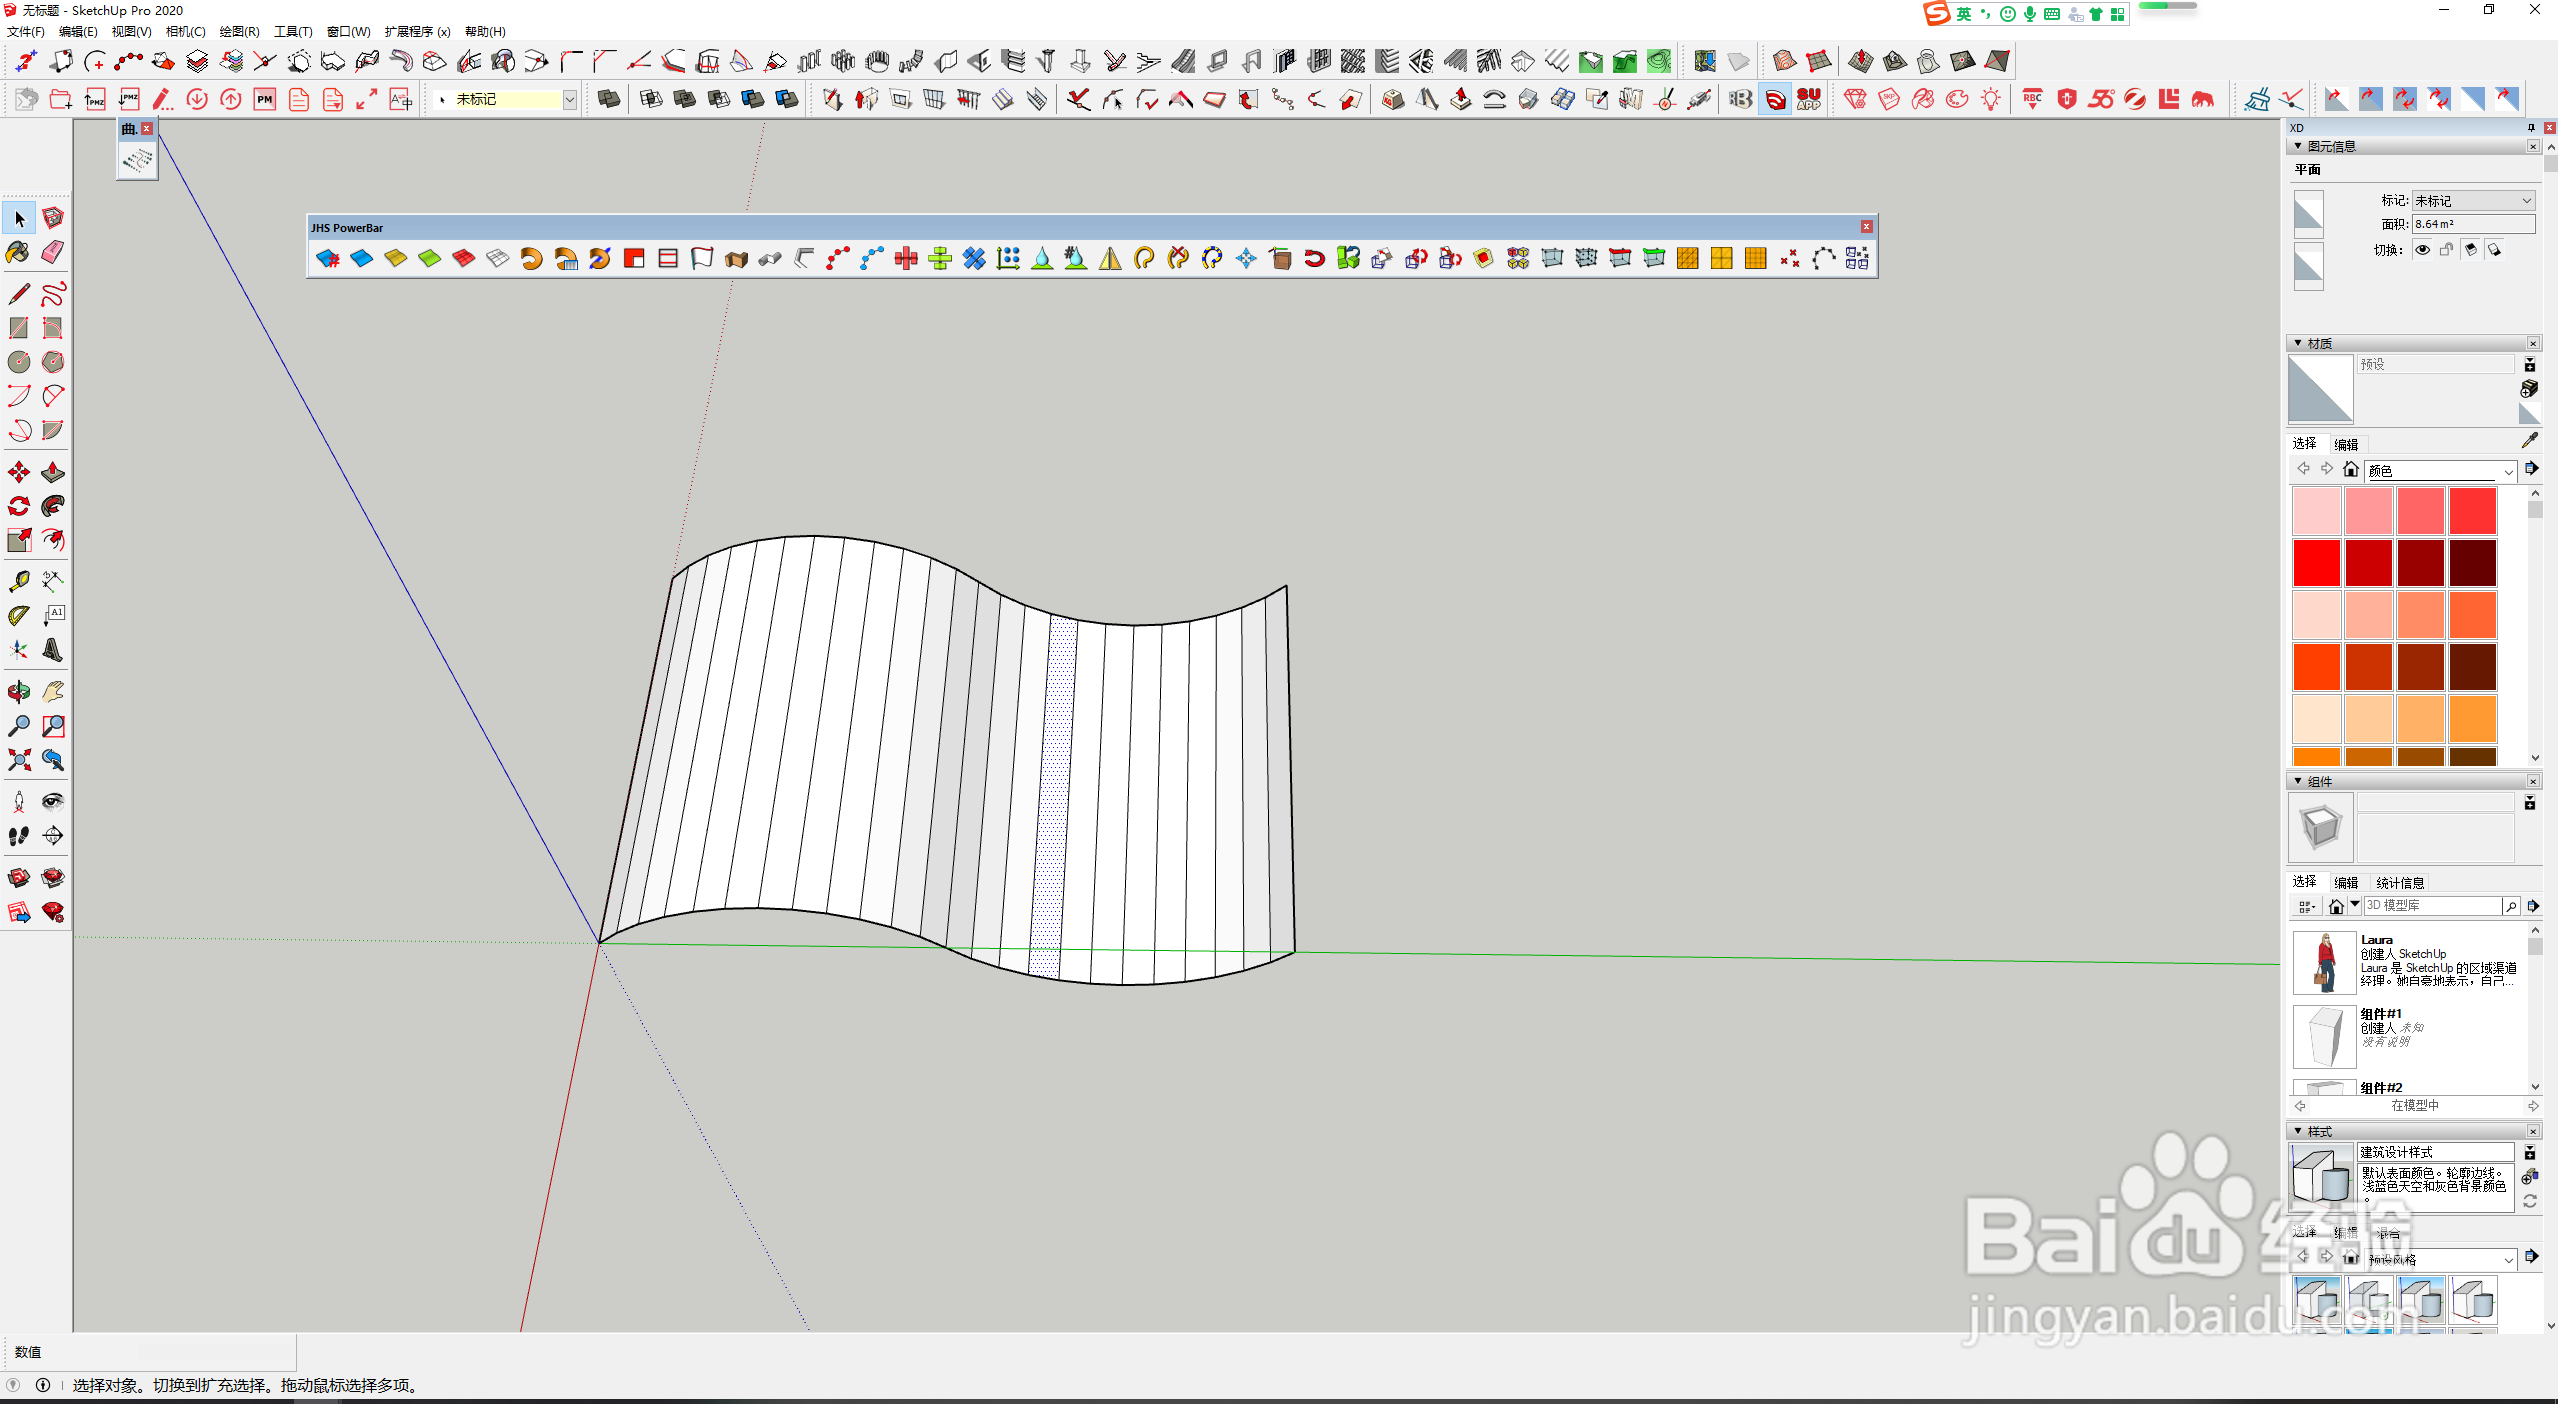Select the pink Eraser tool
Screen dimensions: 2558x1404
pyautogui.click(x=53, y=252)
